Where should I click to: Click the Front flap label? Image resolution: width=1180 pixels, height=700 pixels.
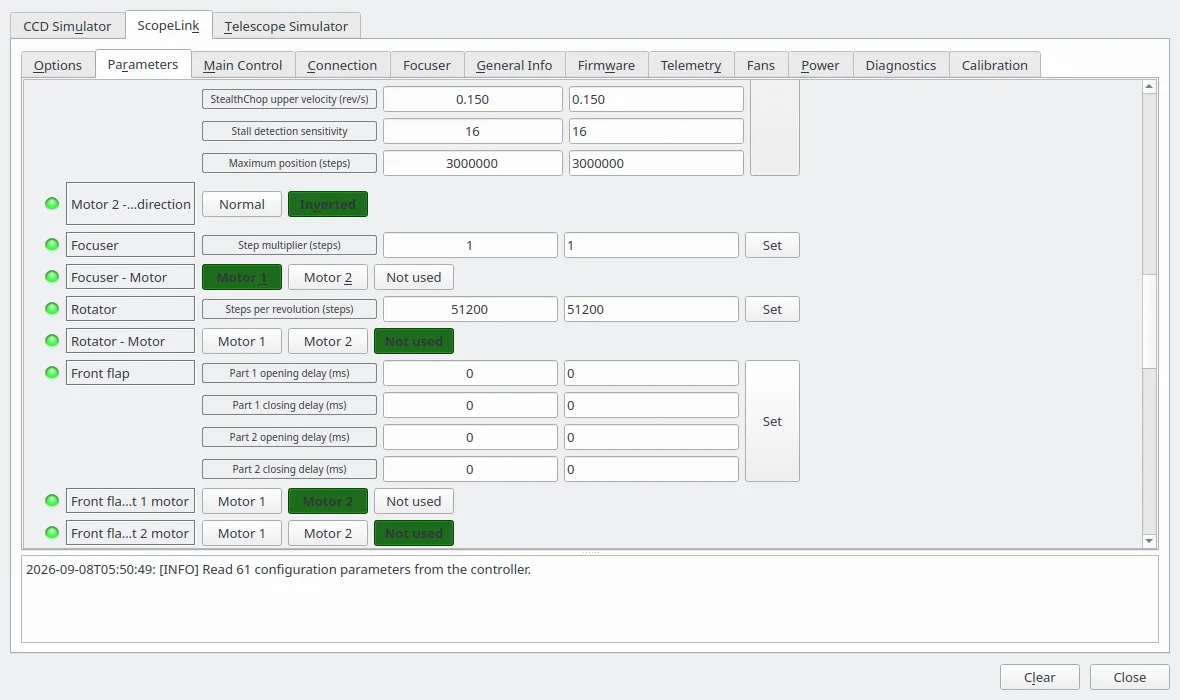[130, 373]
